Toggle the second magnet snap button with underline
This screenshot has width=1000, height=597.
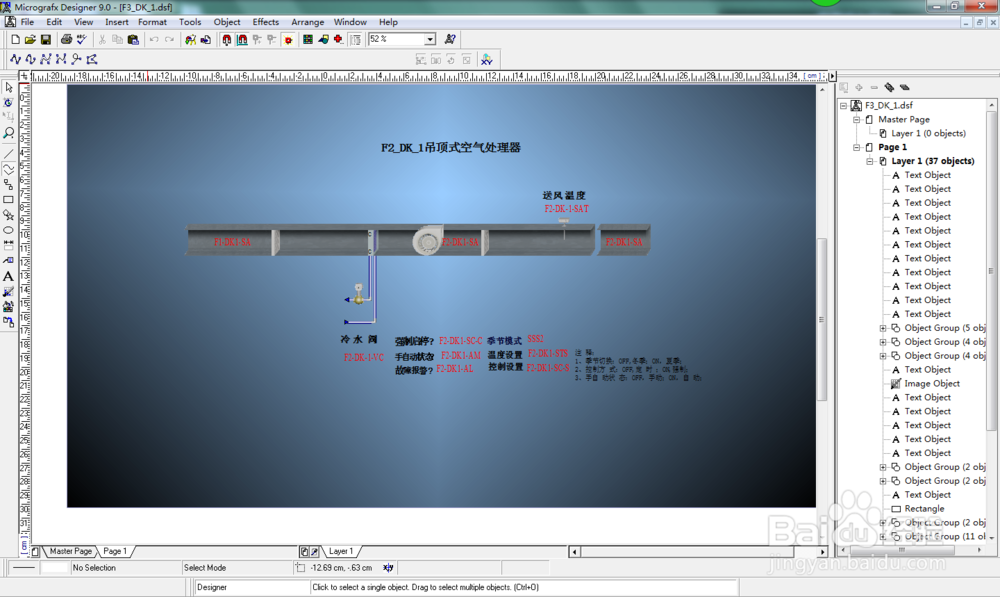click(x=242, y=40)
